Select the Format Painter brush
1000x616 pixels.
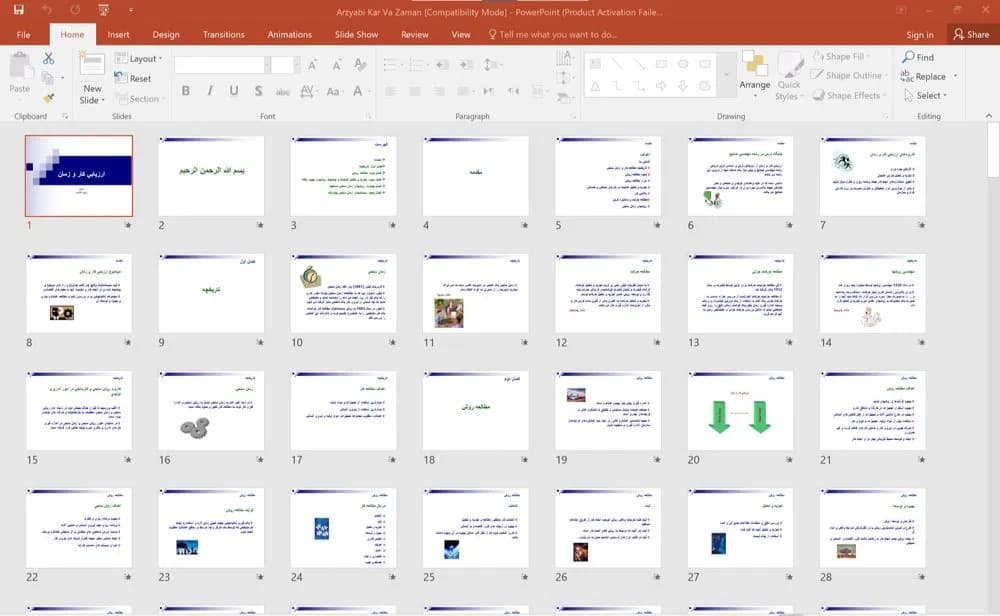(48, 98)
